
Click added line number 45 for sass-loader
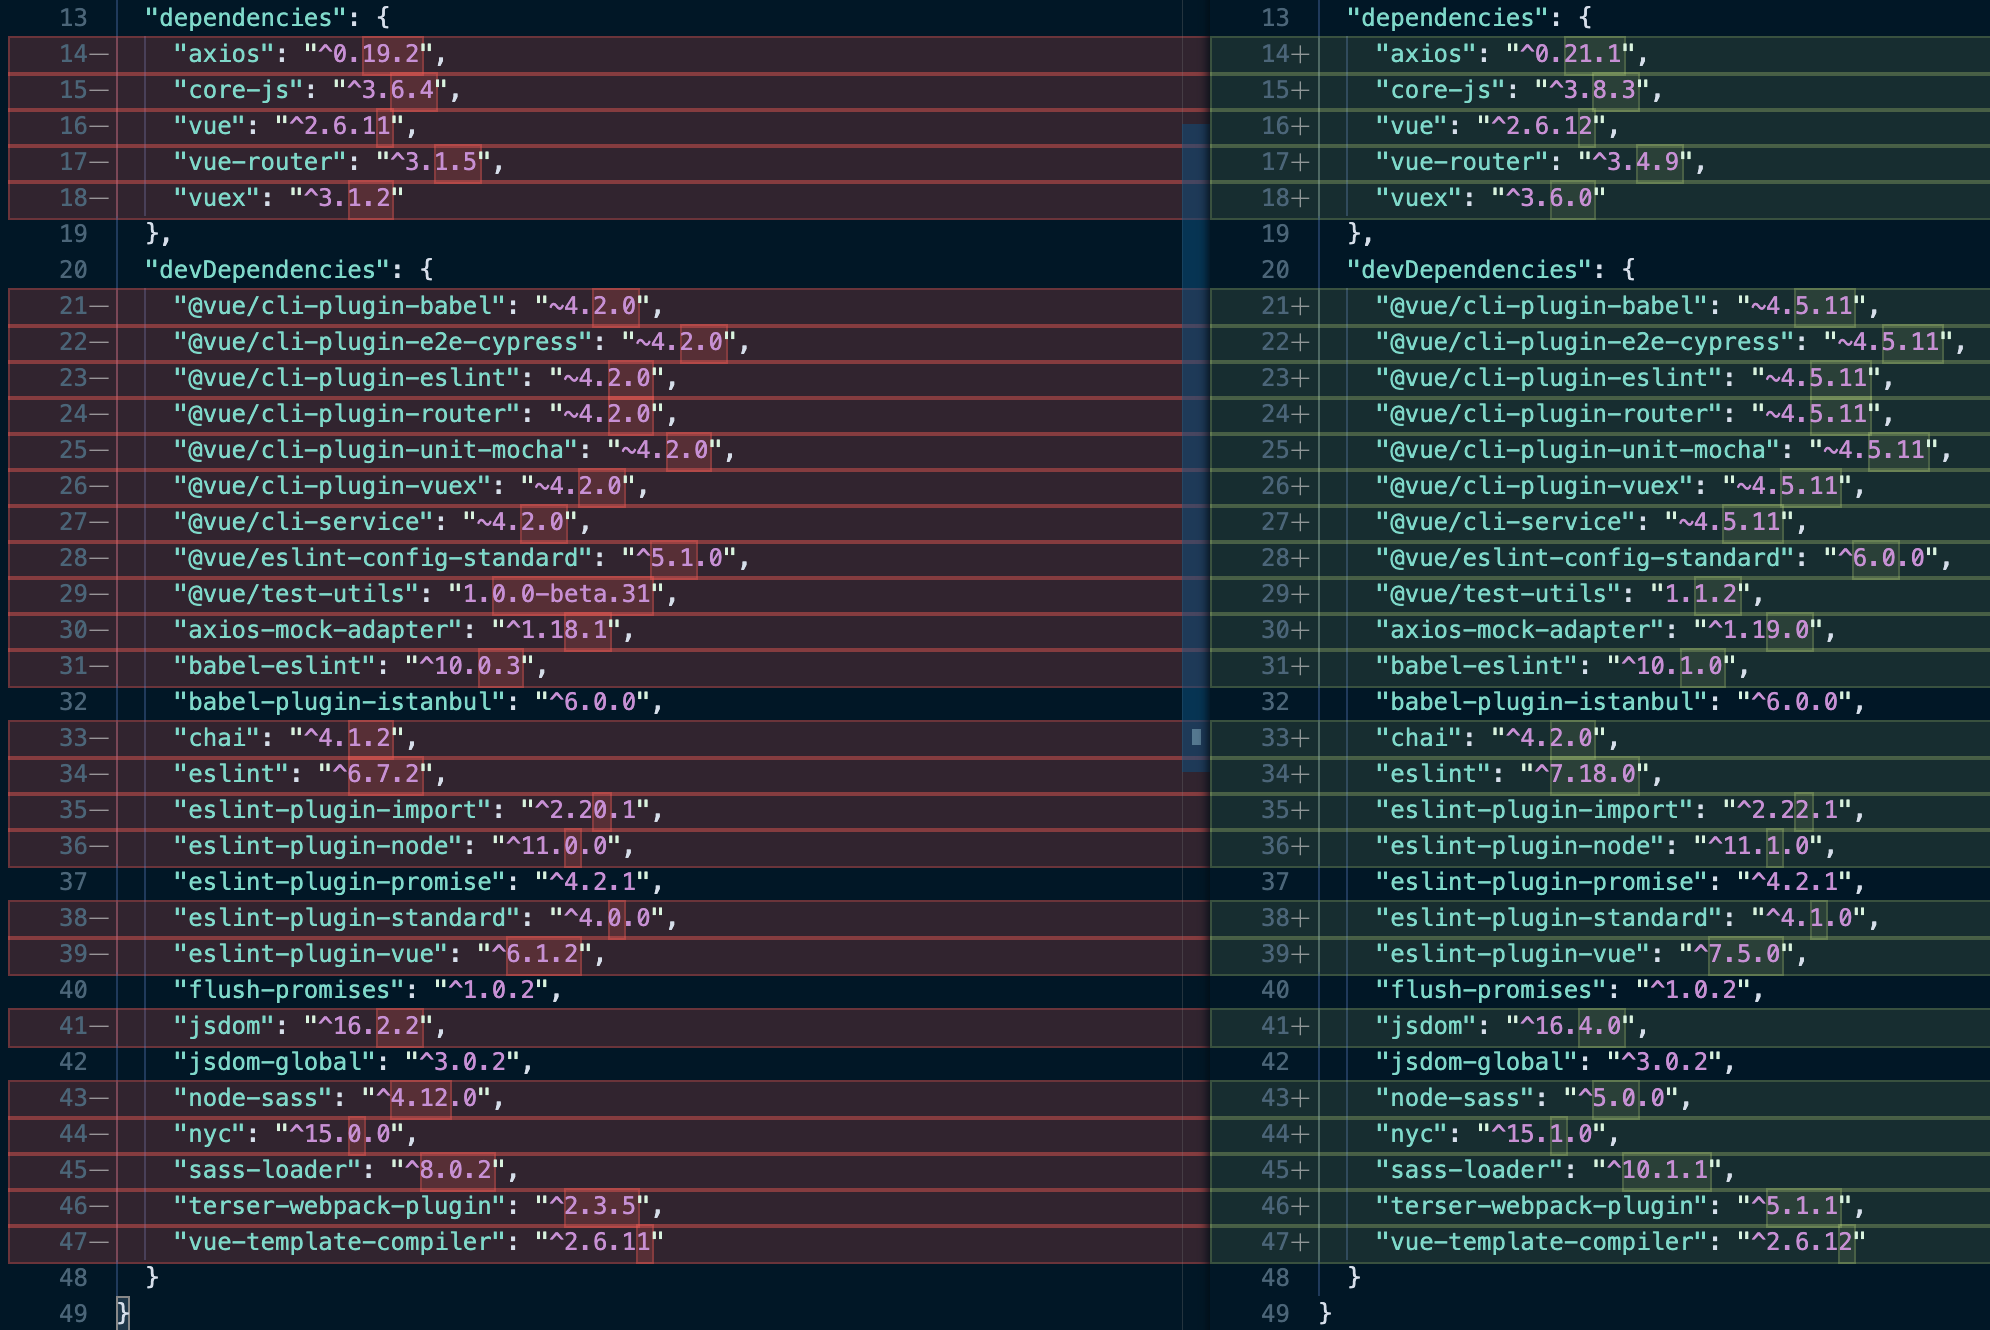1276,1170
